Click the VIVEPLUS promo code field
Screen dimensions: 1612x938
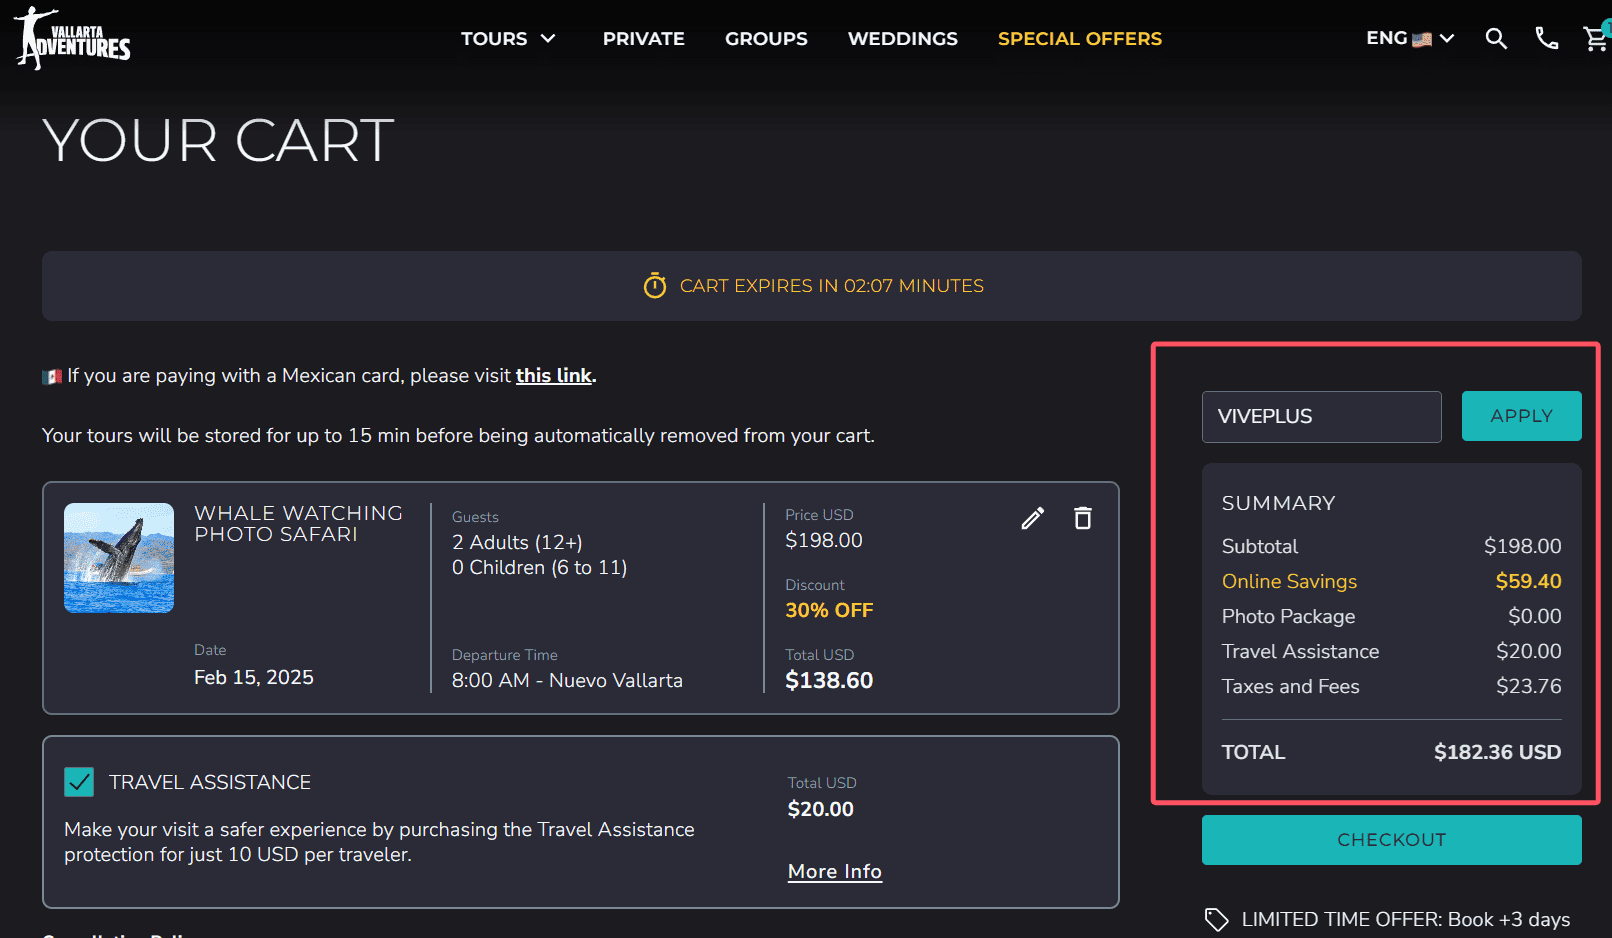point(1321,417)
